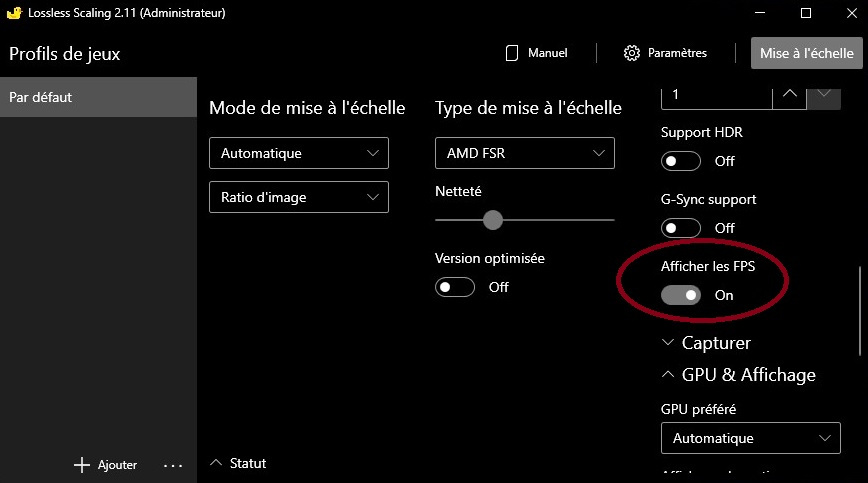868x483 pixels.
Task: Open the GPU préféré dropdown
Action: [750, 438]
